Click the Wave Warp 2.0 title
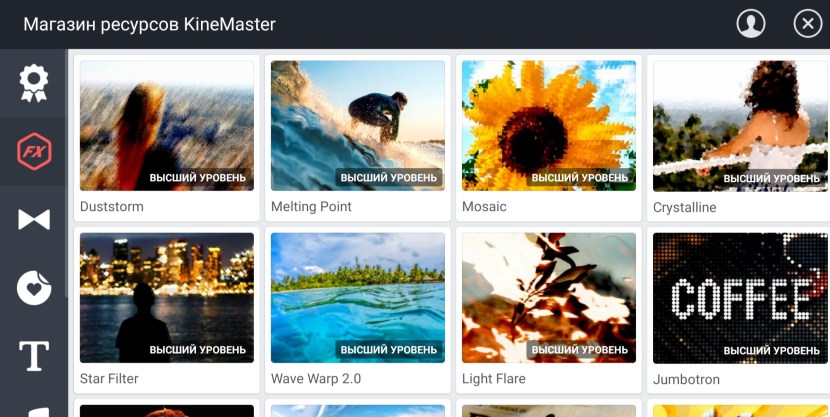The image size is (830, 417). [317, 379]
